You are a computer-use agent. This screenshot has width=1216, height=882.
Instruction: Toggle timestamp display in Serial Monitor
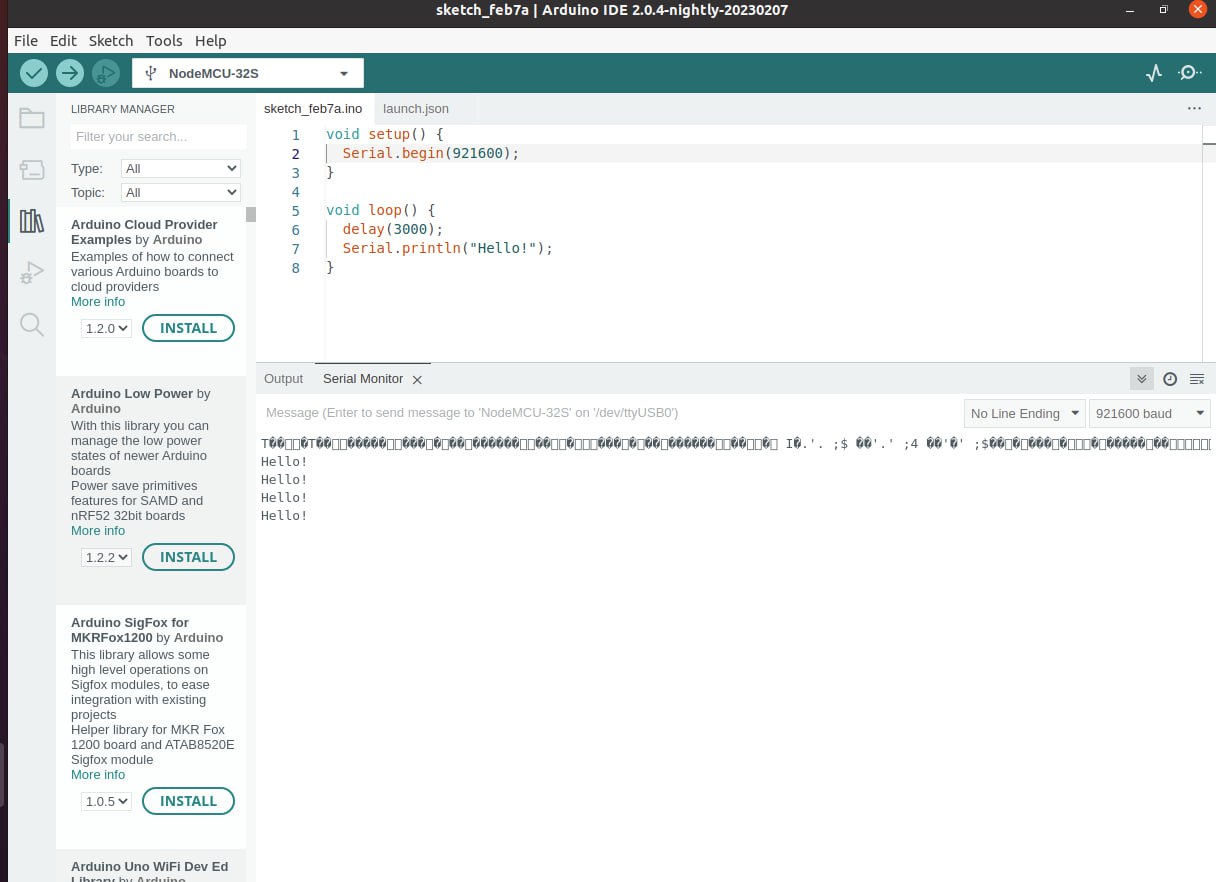coord(1170,379)
